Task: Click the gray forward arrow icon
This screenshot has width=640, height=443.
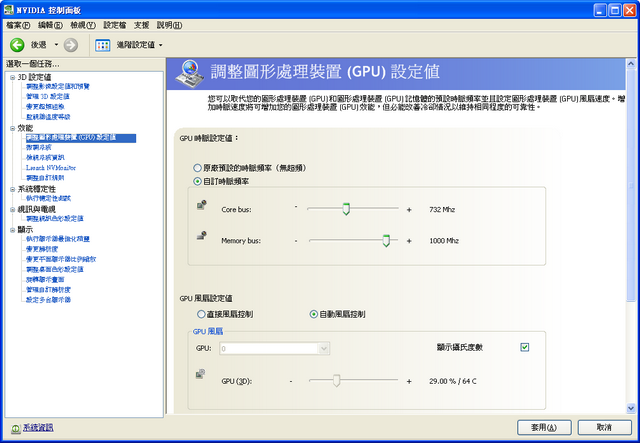Action: coord(71,45)
